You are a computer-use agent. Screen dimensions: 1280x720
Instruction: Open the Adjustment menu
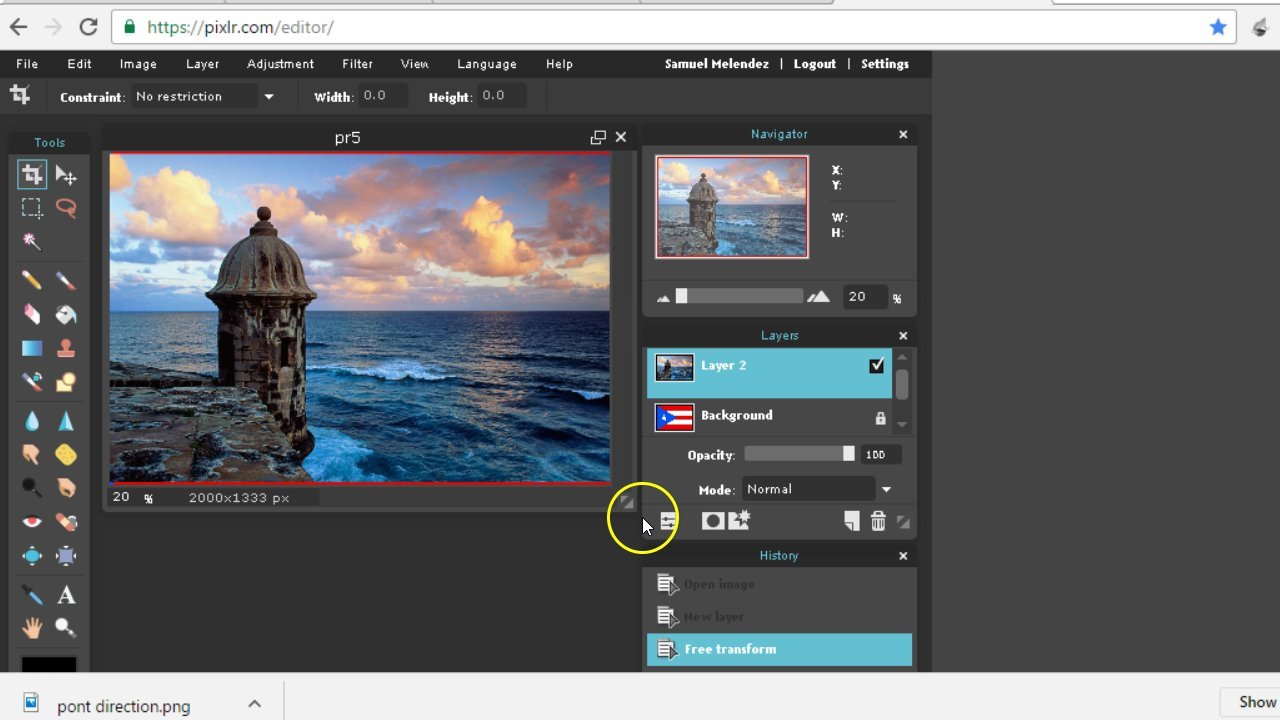pyautogui.click(x=280, y=63)
